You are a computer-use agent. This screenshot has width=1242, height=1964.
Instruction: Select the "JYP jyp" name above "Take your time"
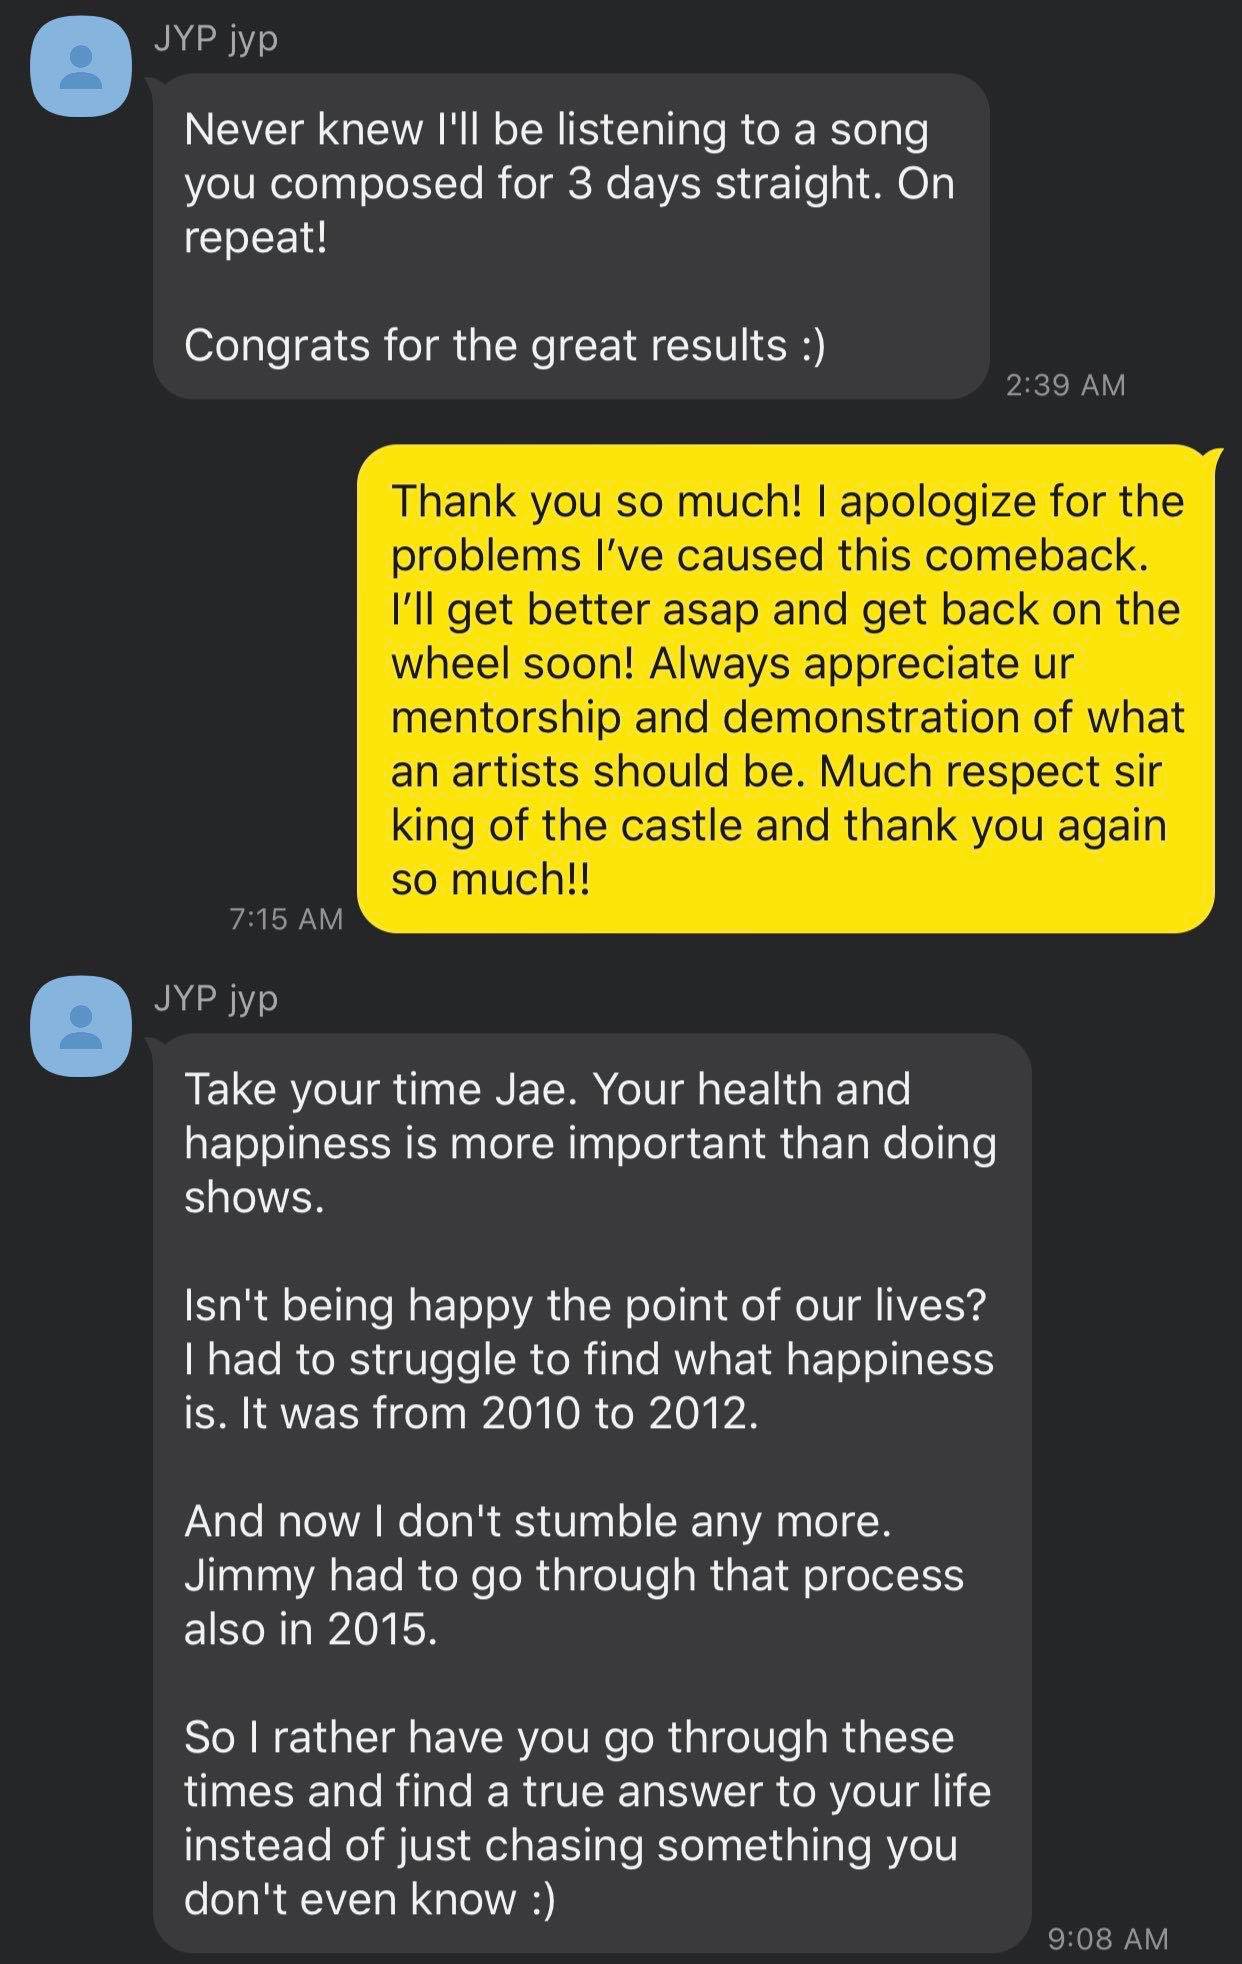coord(215,998)
